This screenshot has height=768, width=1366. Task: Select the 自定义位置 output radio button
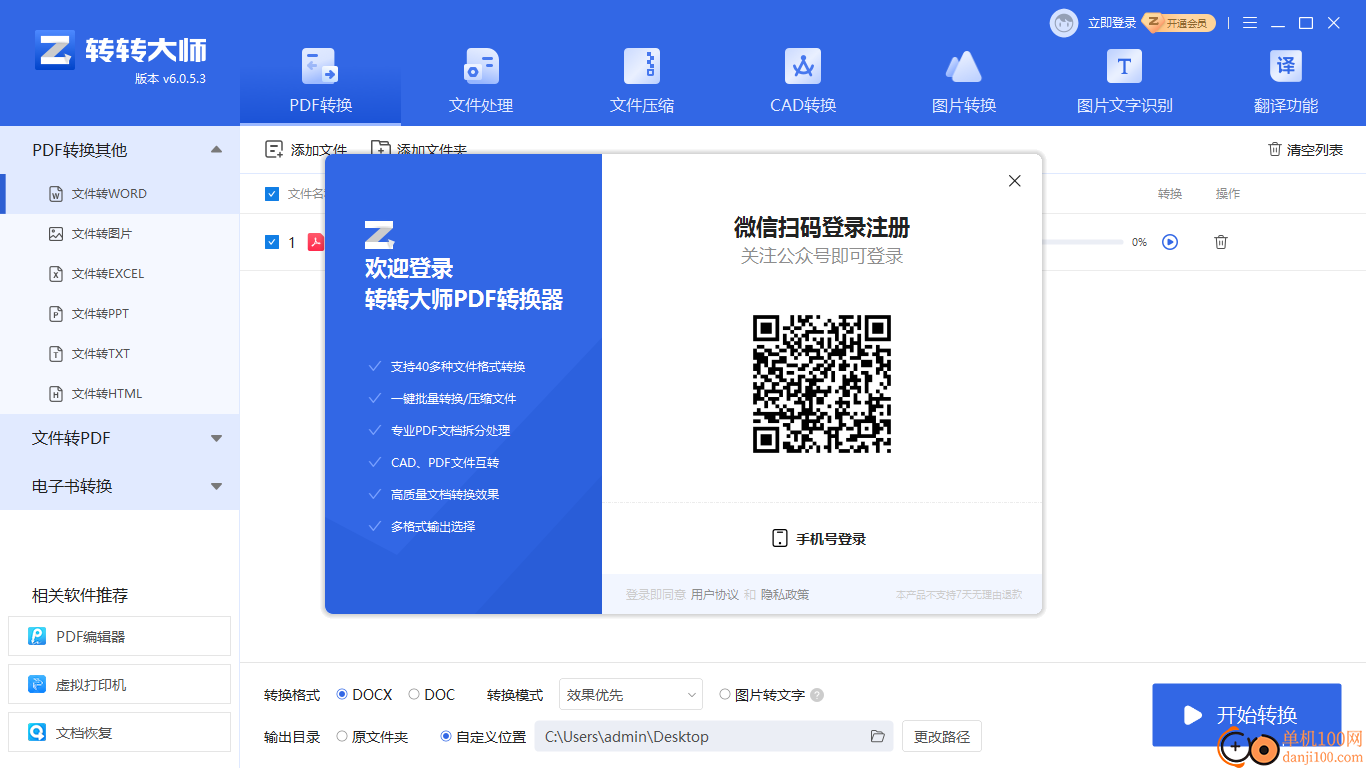(446, 737)
